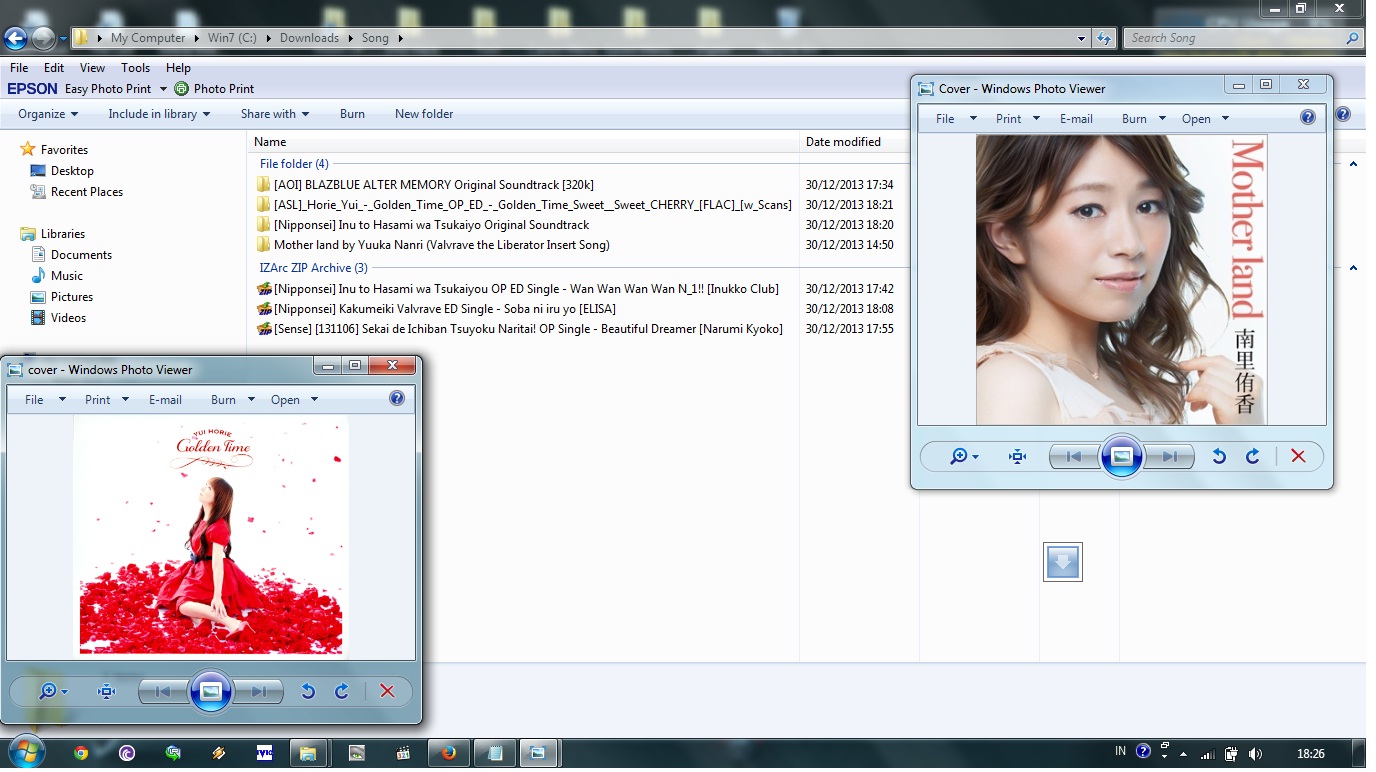This screenshot has height=772, width=1376.
Task: Open Windows Explorer taskbar button
Action: point(308,753)
